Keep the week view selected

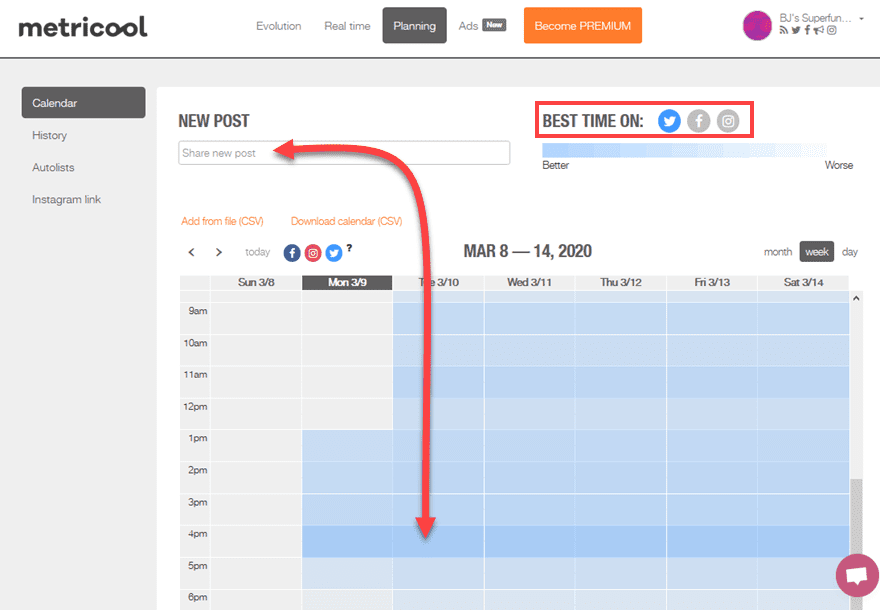pyautogui.click(x=816, y=252)
